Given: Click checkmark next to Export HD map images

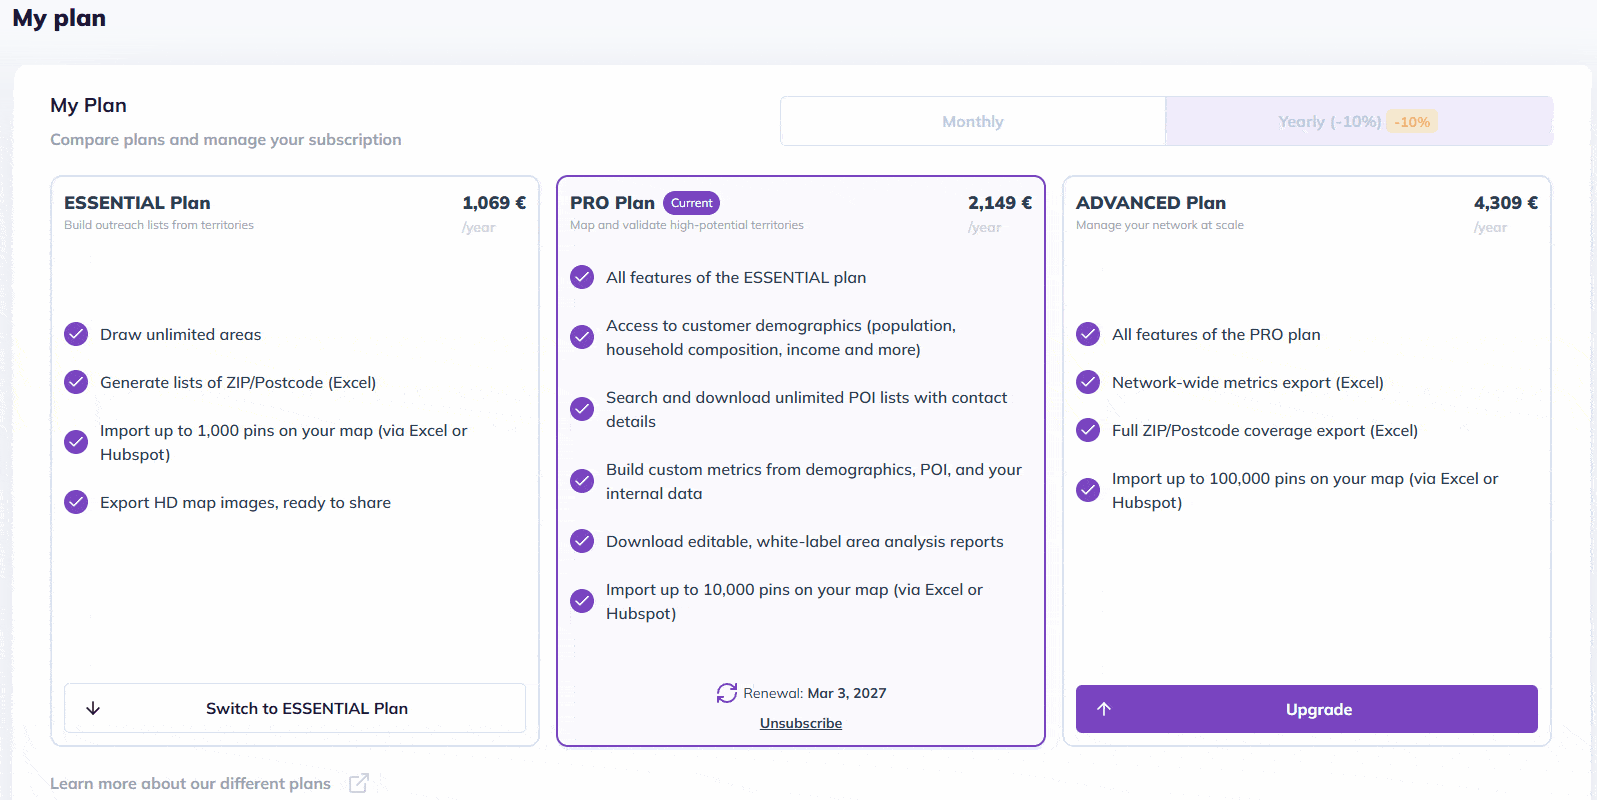Looking at the screenshot, I should 76,502.
